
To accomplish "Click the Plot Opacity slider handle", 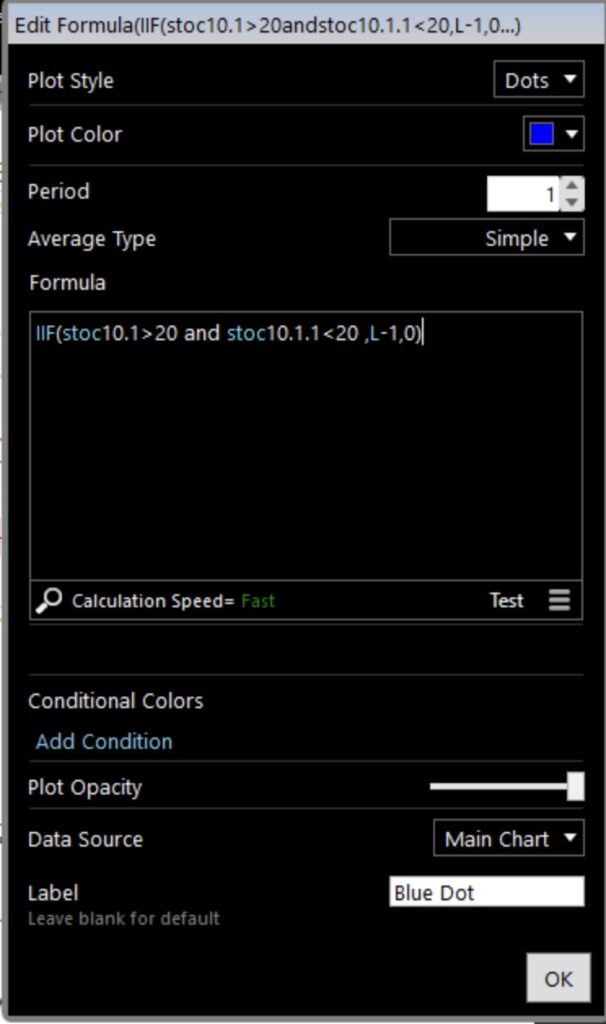I will click(x=575, y=787).
